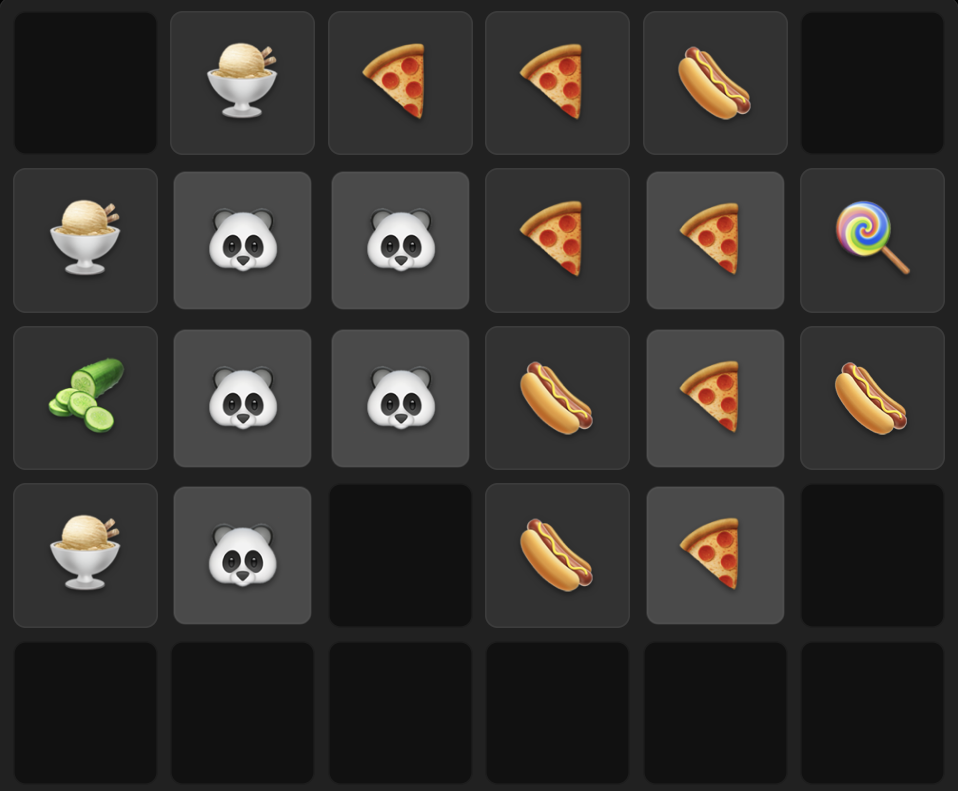Image resolution: width=958 pixels, height=791 pixels.
Task: Click the pizza tile right of top-row ice cream
Action: pos(400,82)
